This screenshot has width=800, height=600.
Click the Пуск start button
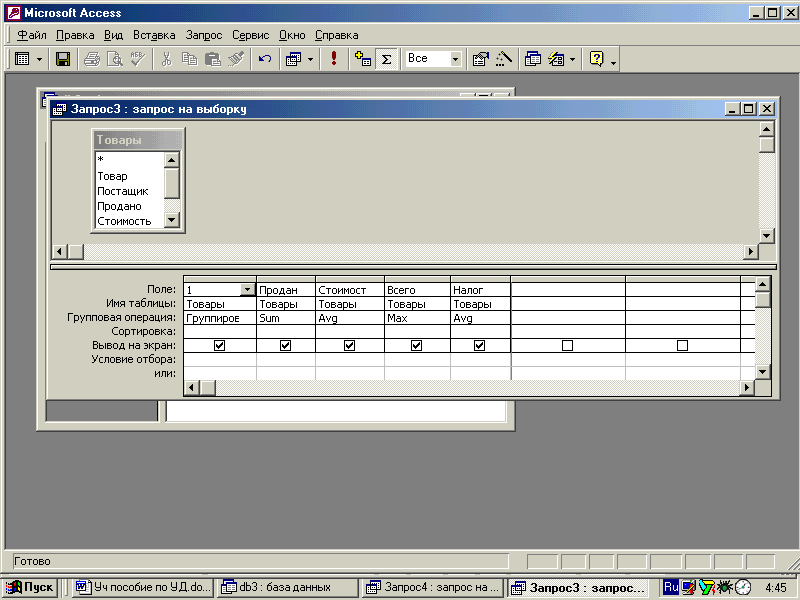click(x=30, y=587)
